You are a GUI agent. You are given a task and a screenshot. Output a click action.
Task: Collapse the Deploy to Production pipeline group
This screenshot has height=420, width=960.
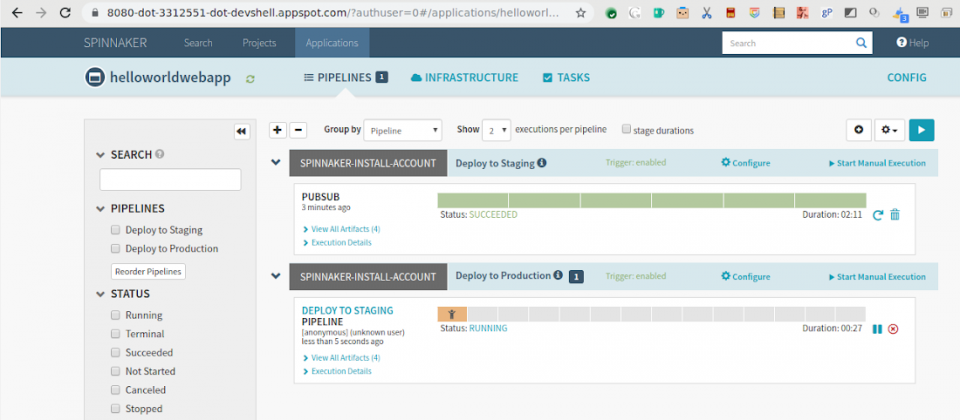click(x=276, y=276)
